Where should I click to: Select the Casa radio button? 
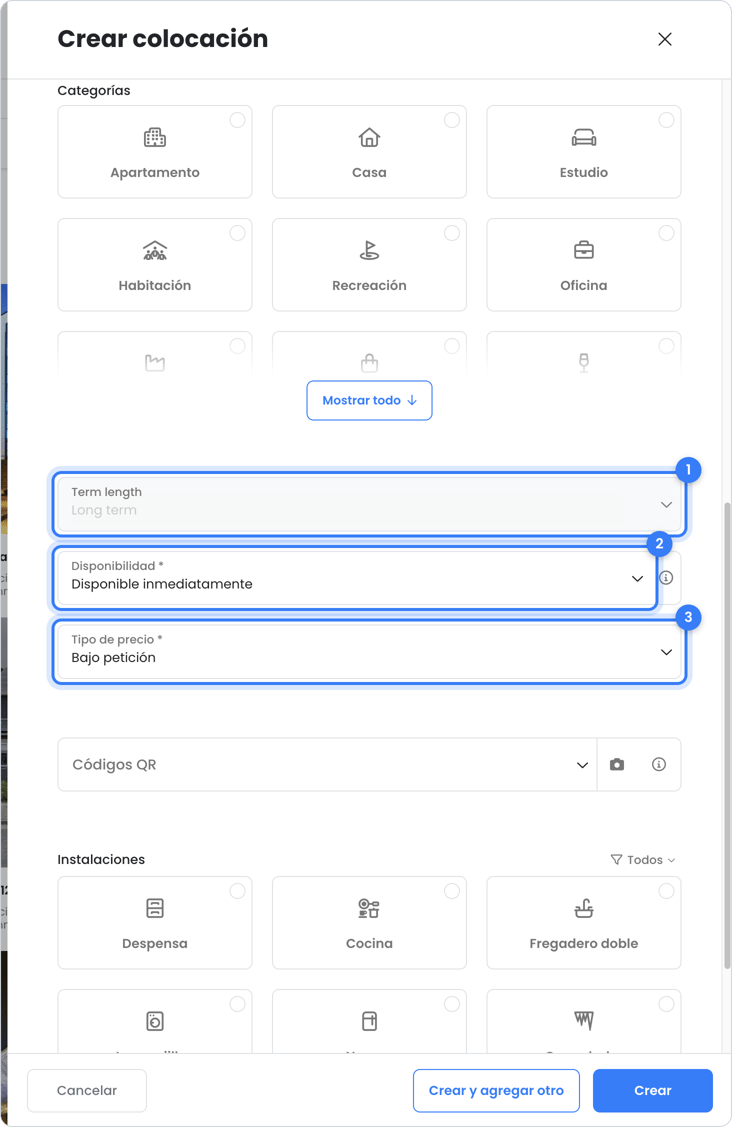pyautogui.click(x=452, y=120)
